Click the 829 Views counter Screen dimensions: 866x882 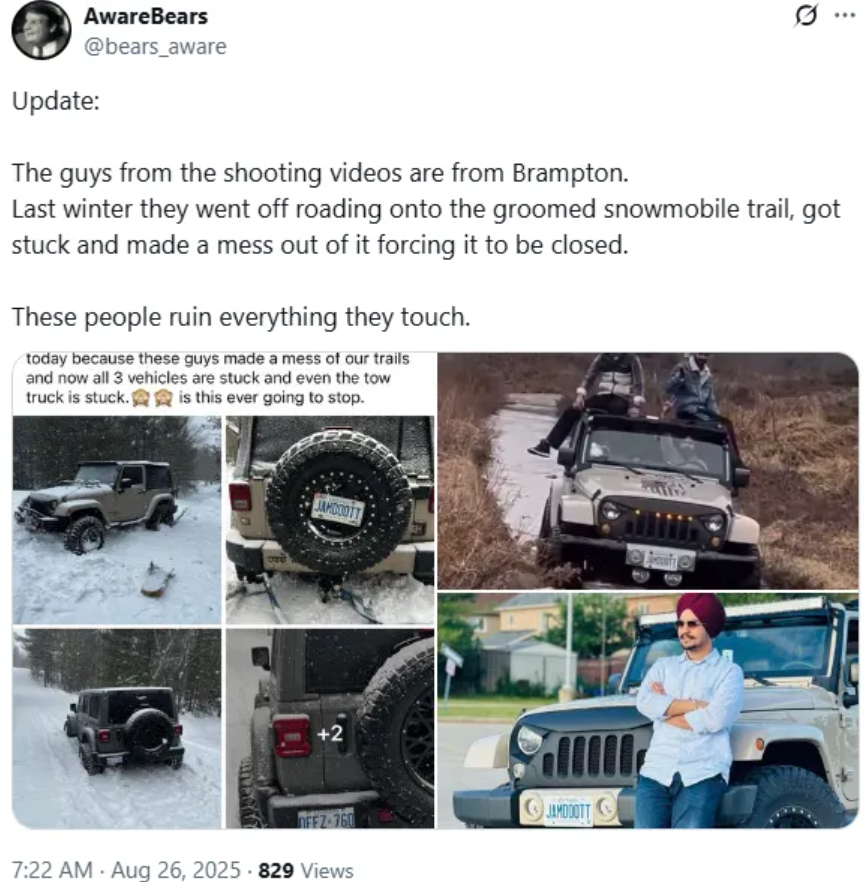306,870
